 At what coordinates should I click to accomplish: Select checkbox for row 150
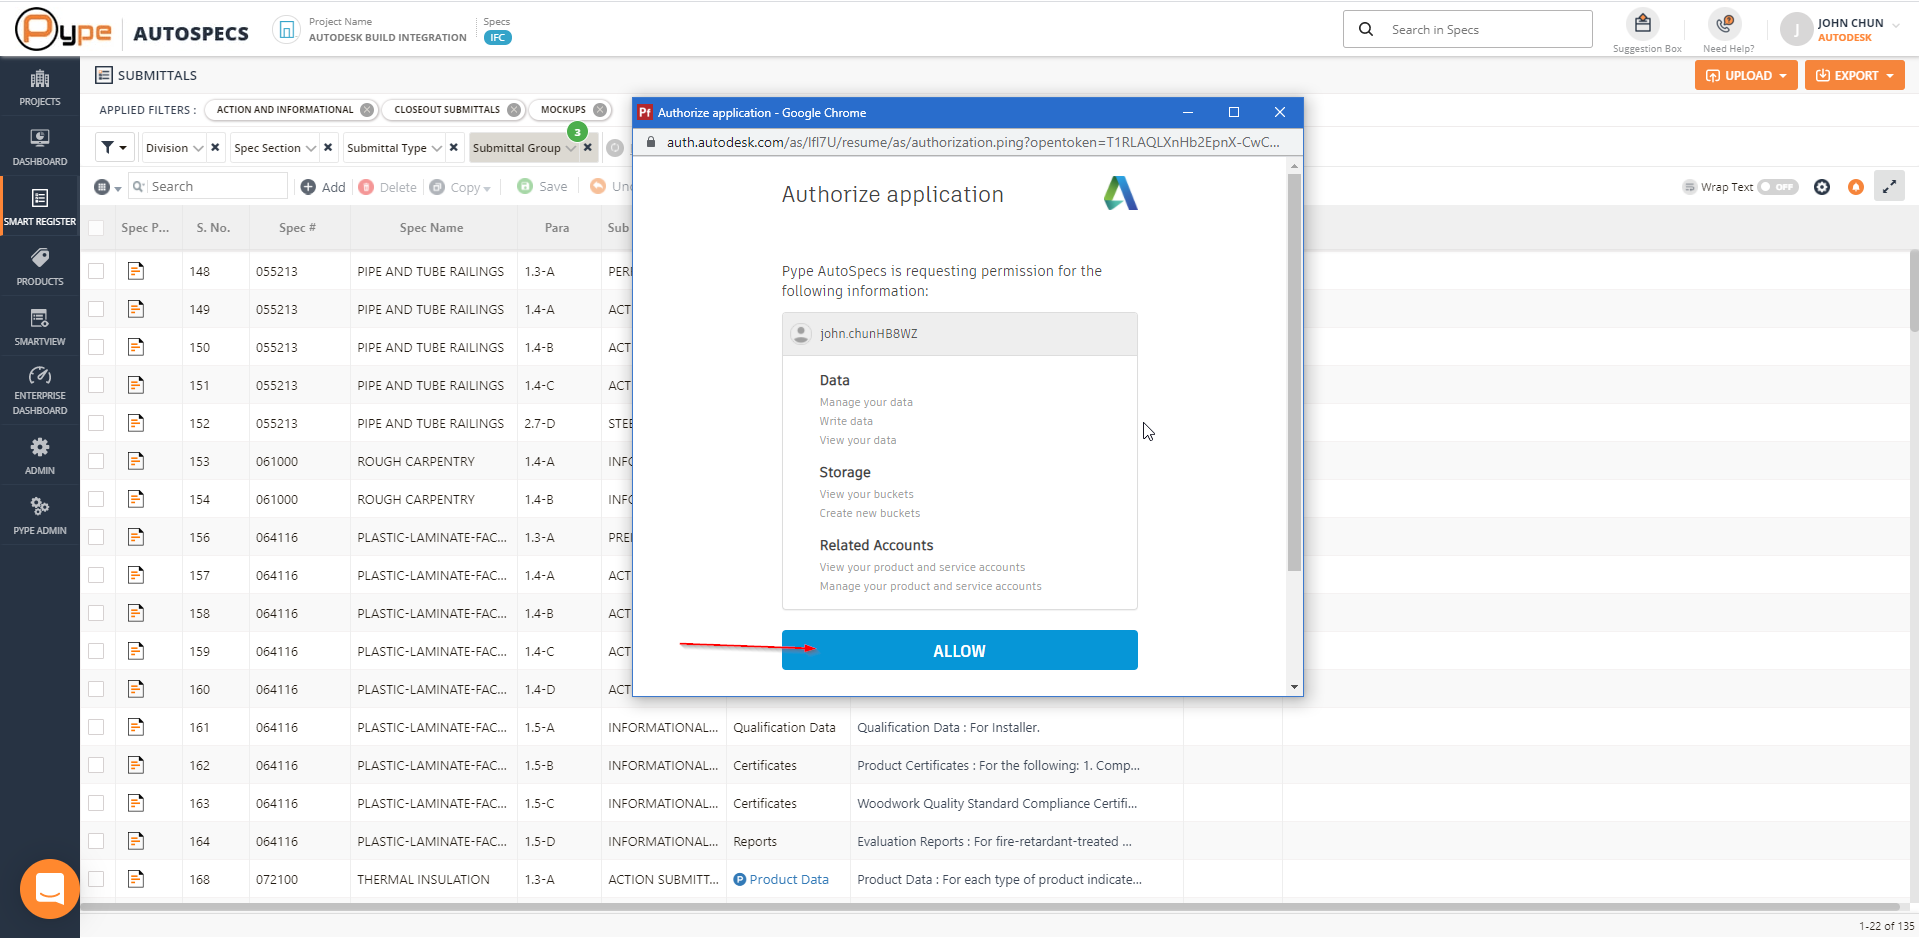96,347
